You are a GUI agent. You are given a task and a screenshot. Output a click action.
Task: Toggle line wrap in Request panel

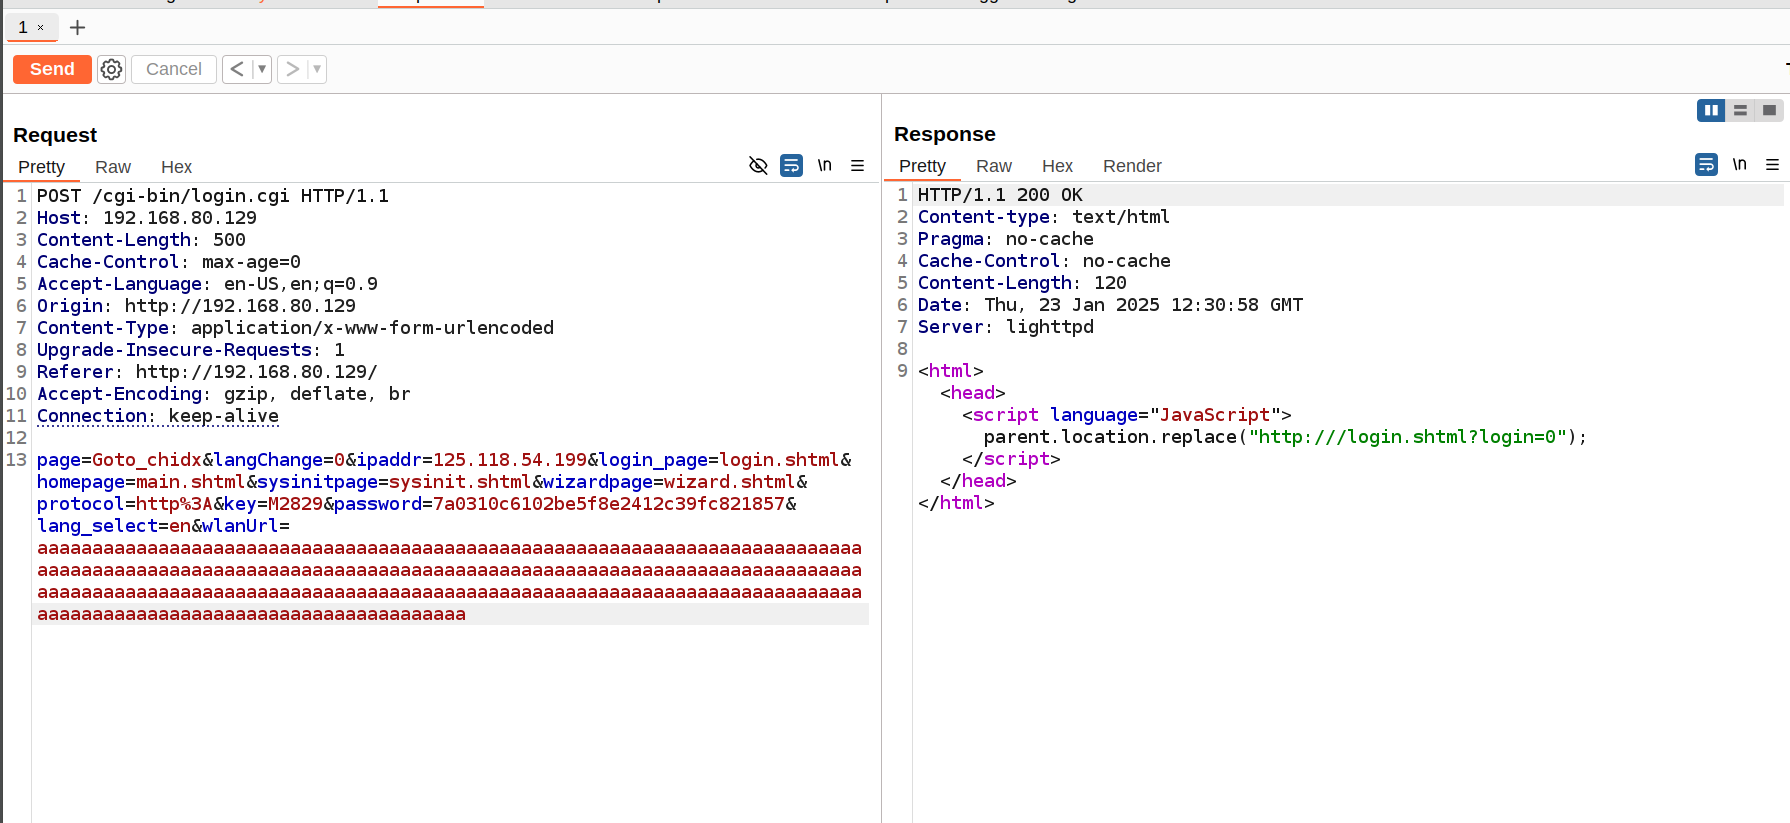pos(791,165)
